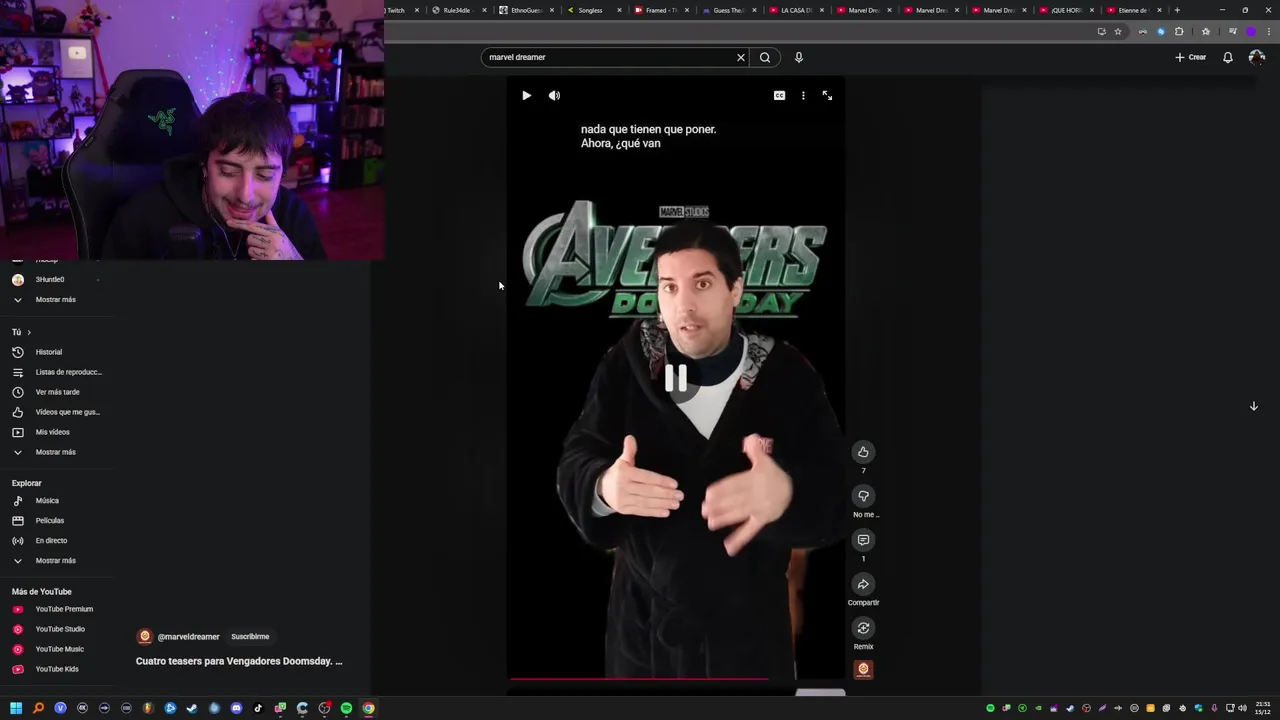Toggle closed captions on the Short
Image resolution: width=1280 pixels, height=720 pixels.
[x=779, y=96]
